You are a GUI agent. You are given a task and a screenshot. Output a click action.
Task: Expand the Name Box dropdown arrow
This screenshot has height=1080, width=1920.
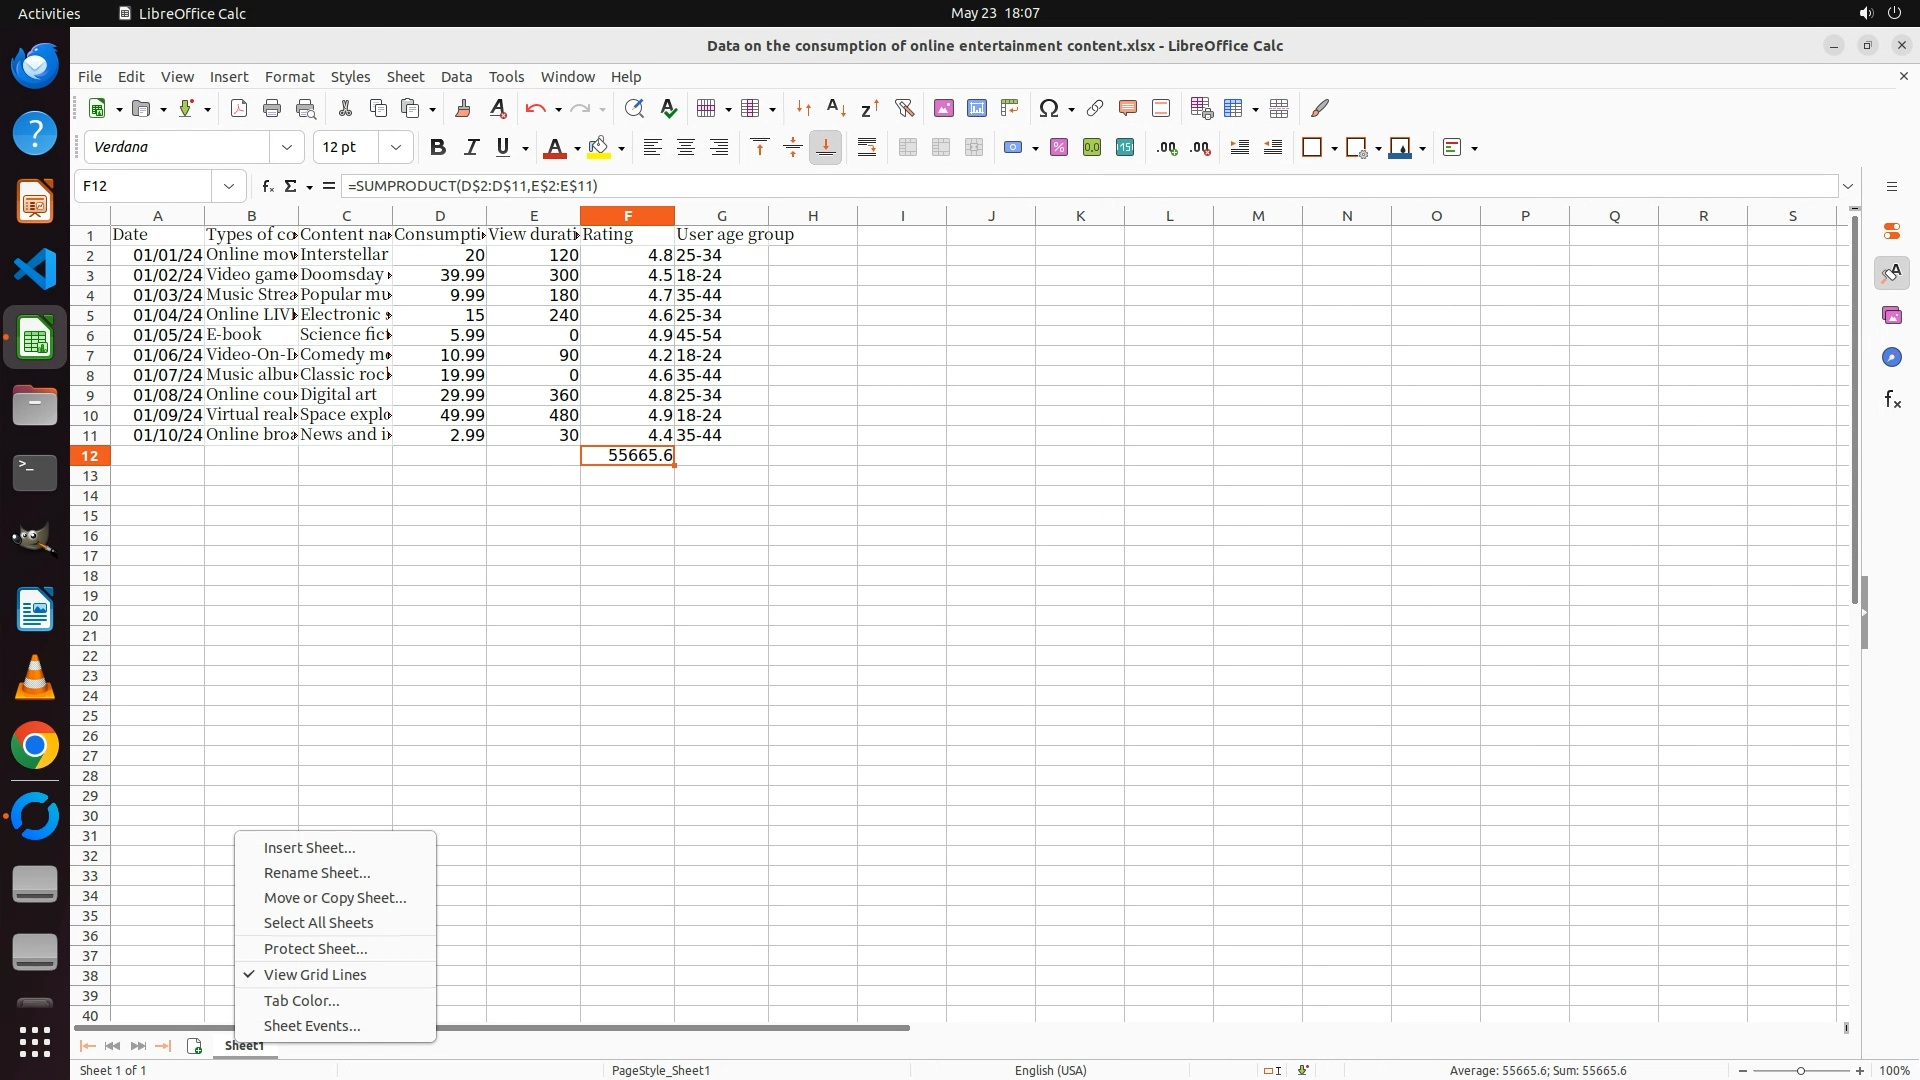point(229,186)
